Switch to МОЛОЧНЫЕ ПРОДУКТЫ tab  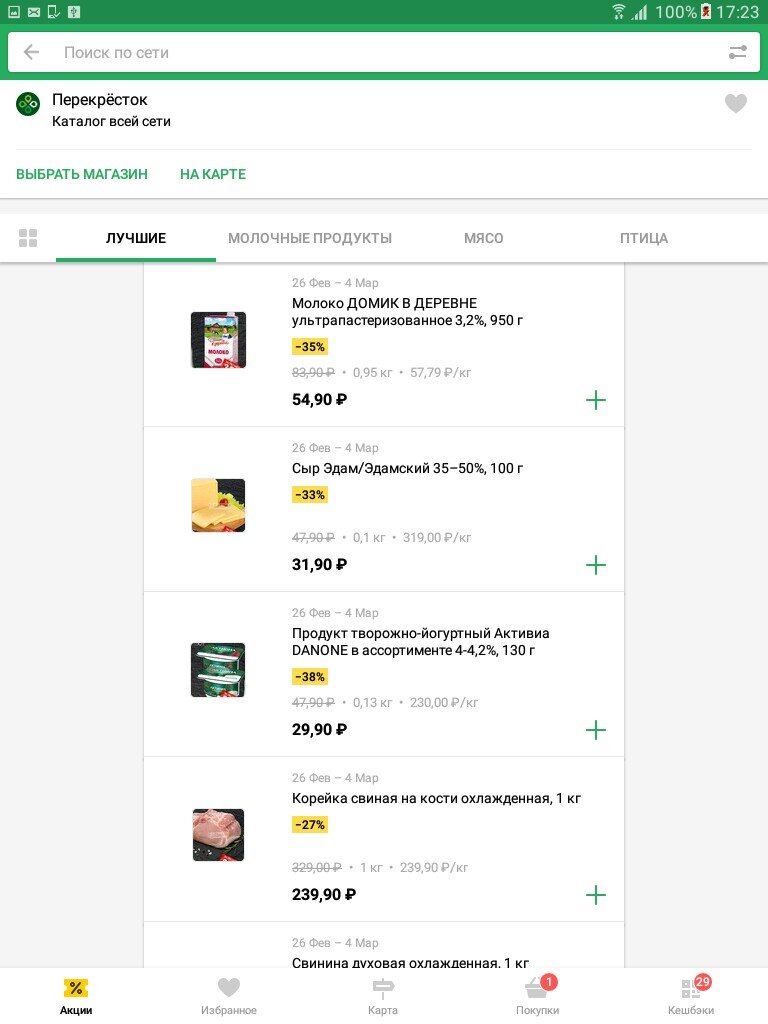[x=310, y=238]
